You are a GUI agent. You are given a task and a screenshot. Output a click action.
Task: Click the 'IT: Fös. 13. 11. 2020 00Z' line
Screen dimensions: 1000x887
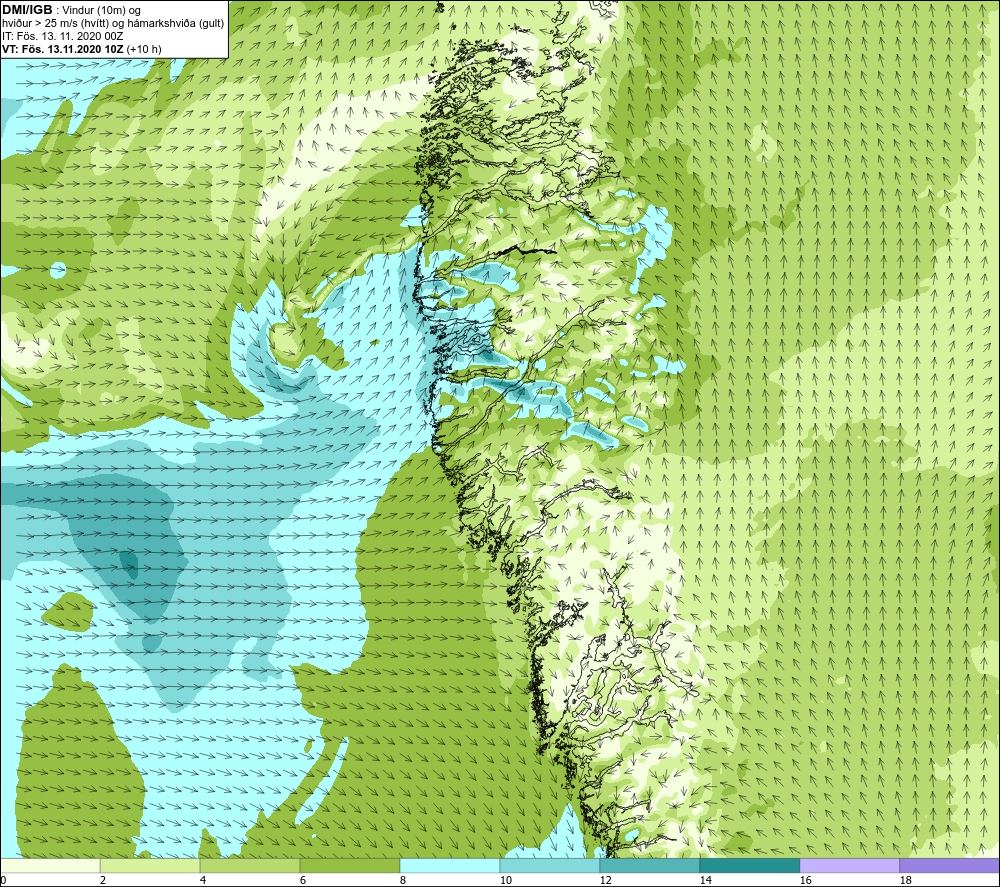[x=62, y=36]
